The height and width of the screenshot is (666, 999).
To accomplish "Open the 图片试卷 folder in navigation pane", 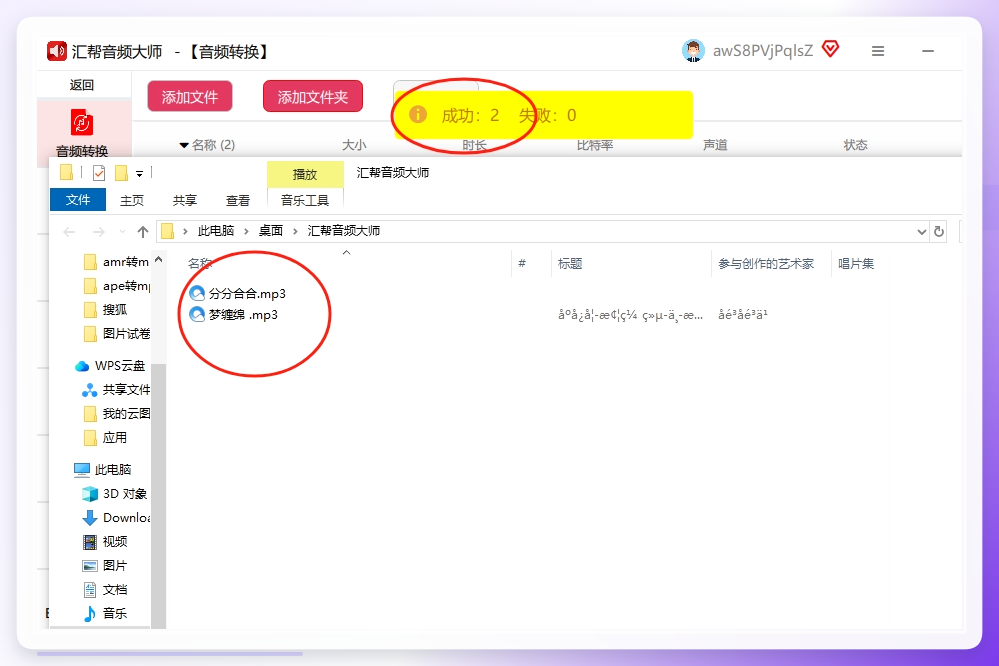I will pos(118,333).
